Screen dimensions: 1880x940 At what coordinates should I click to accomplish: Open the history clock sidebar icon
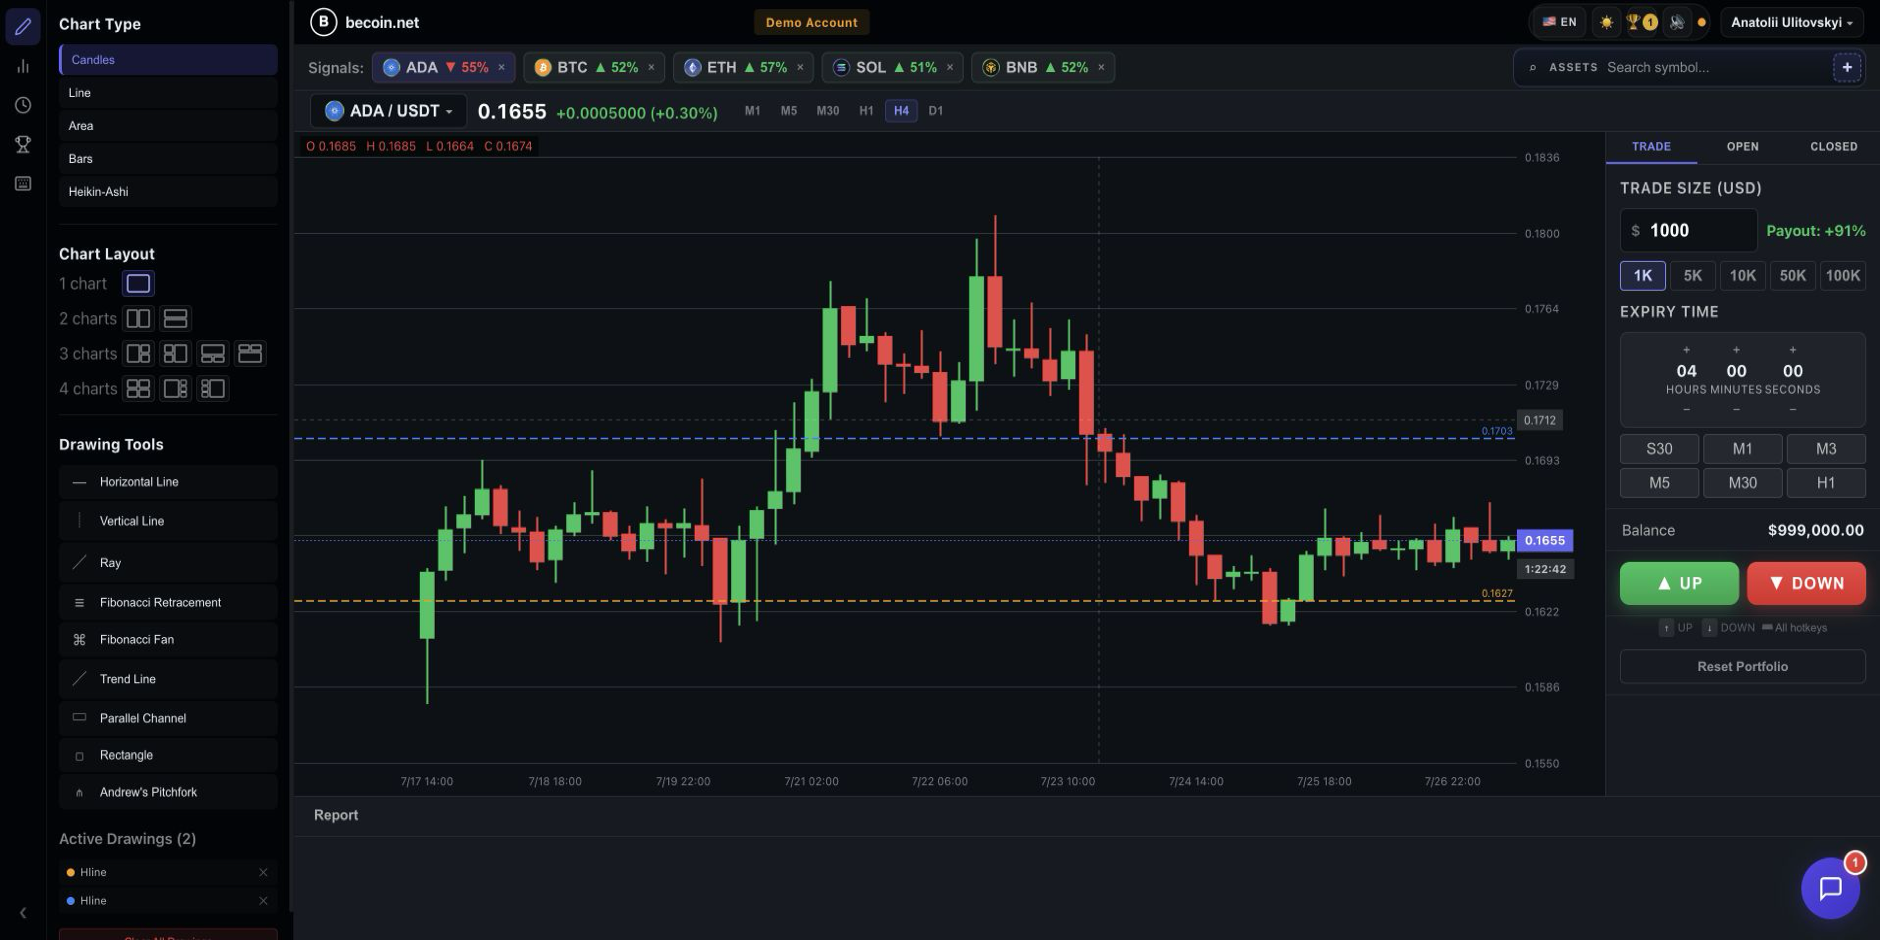coord(23,105)
